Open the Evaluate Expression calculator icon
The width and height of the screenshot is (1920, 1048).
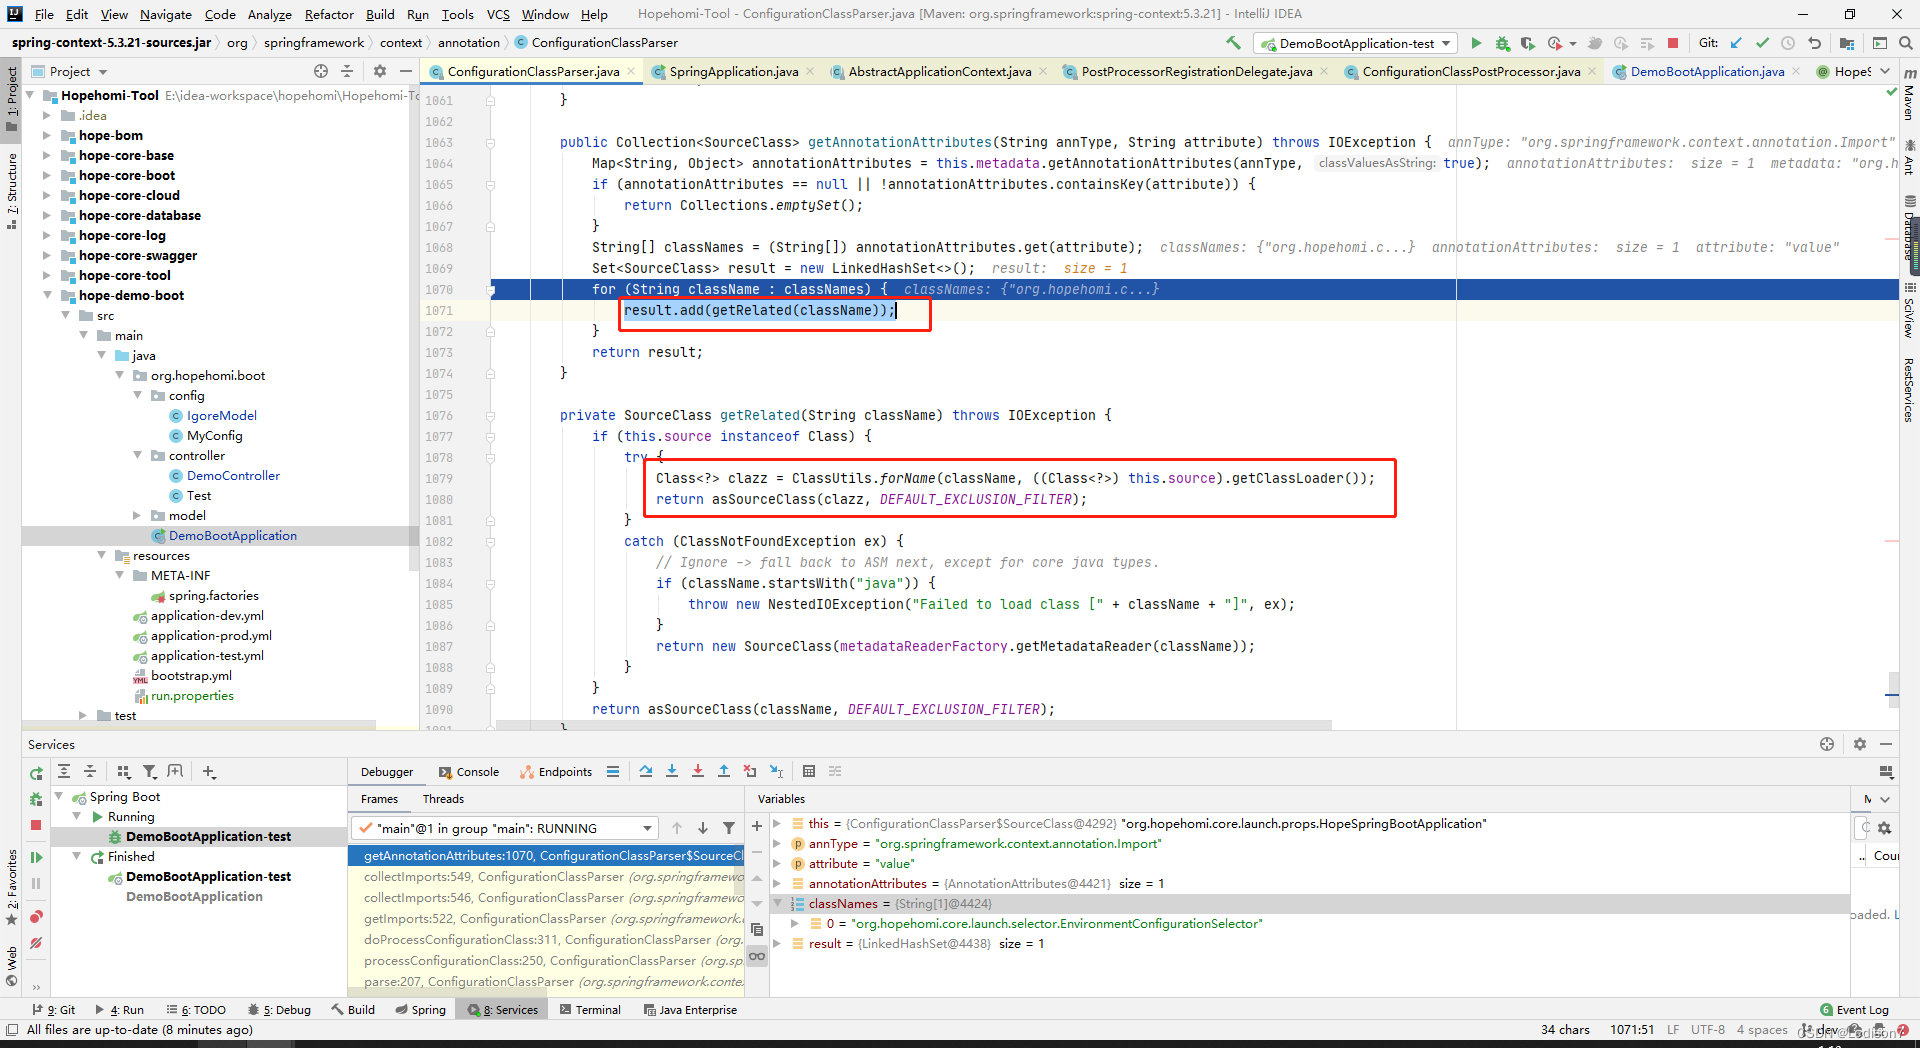(x=809, y=771)
